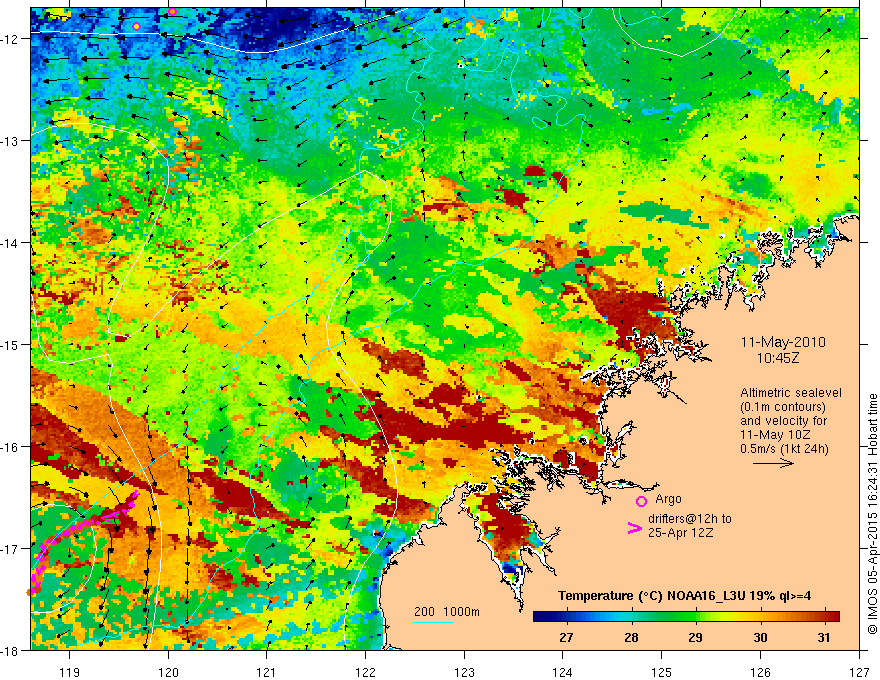The height and width of the screenshot is (680, 880).
Task: Click the "11-May 10Z" legend line
Action: [776, 435]
